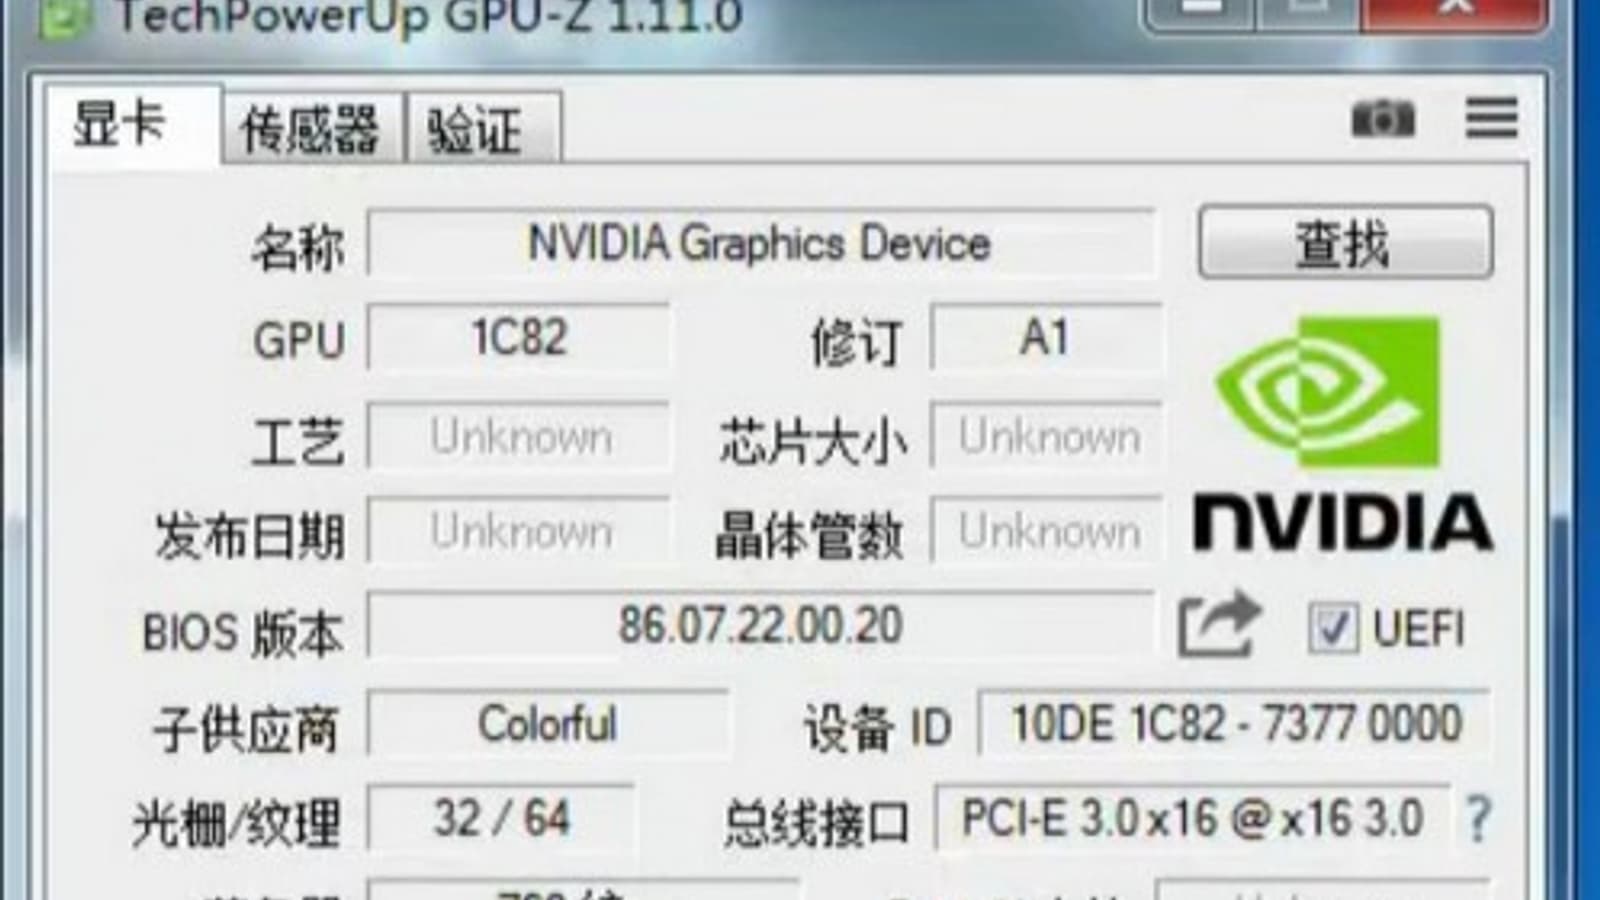Click the GPU field showing 1C82
Screen dimensions: 1600x900
(x=518, y=337)
